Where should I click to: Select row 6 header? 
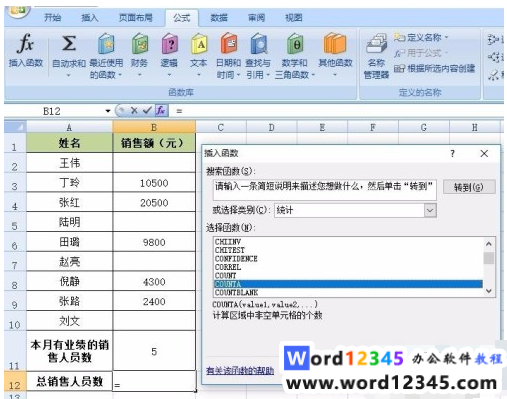(x=15, y=242)
